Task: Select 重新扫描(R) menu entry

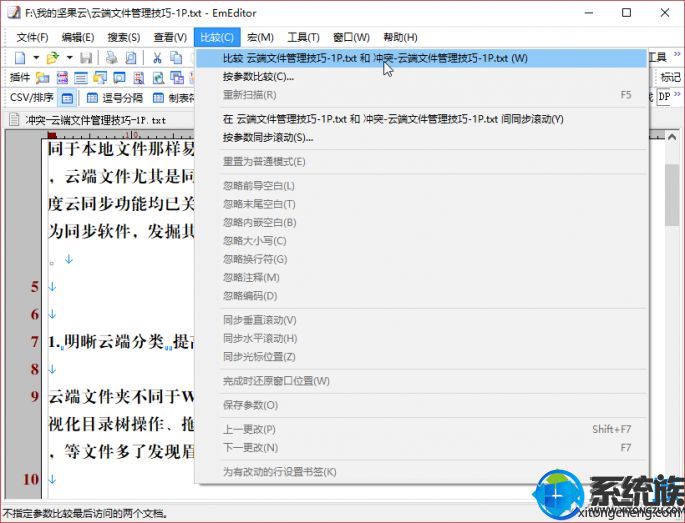Action: [x=421, y=95]
